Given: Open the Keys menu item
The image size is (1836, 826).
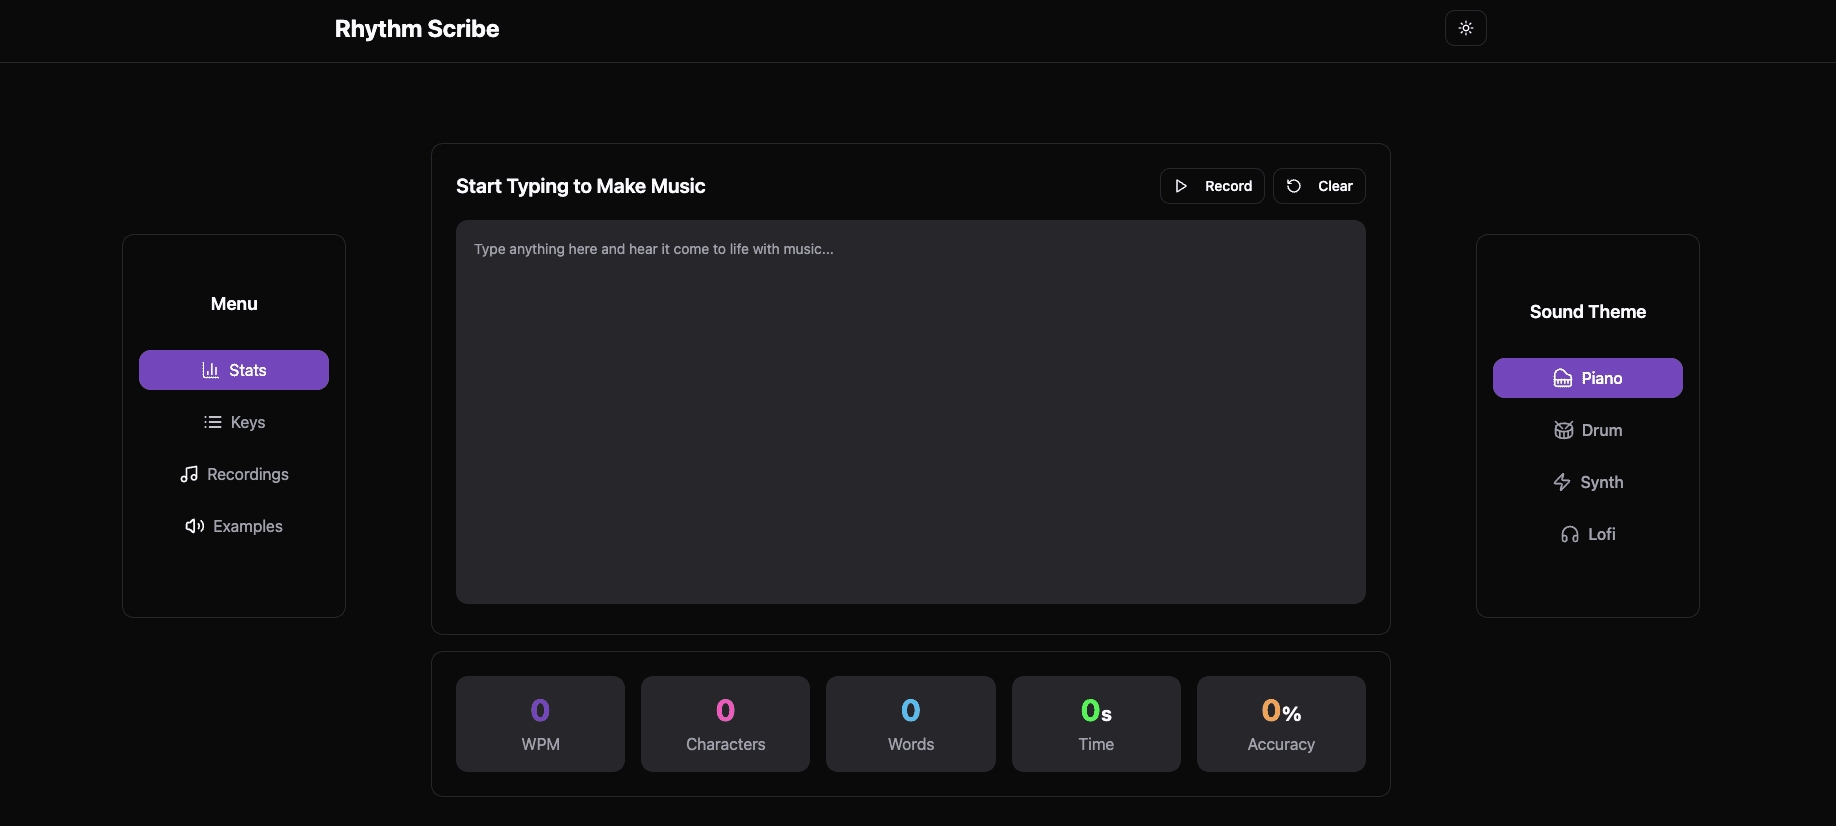Looking at the screenshot, I should 234,422.
